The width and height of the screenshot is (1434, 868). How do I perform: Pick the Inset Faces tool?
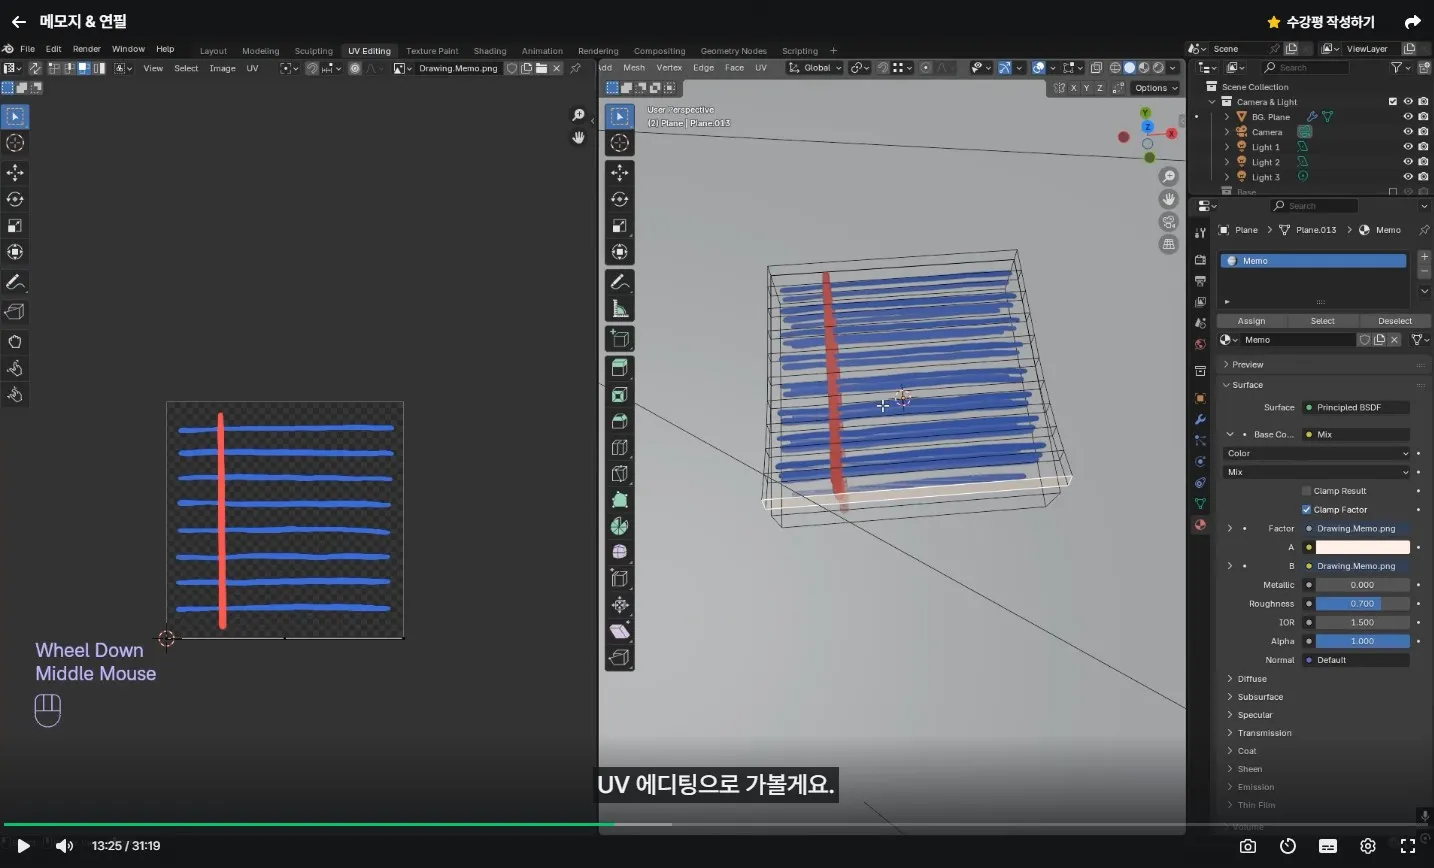click(620, 395)
